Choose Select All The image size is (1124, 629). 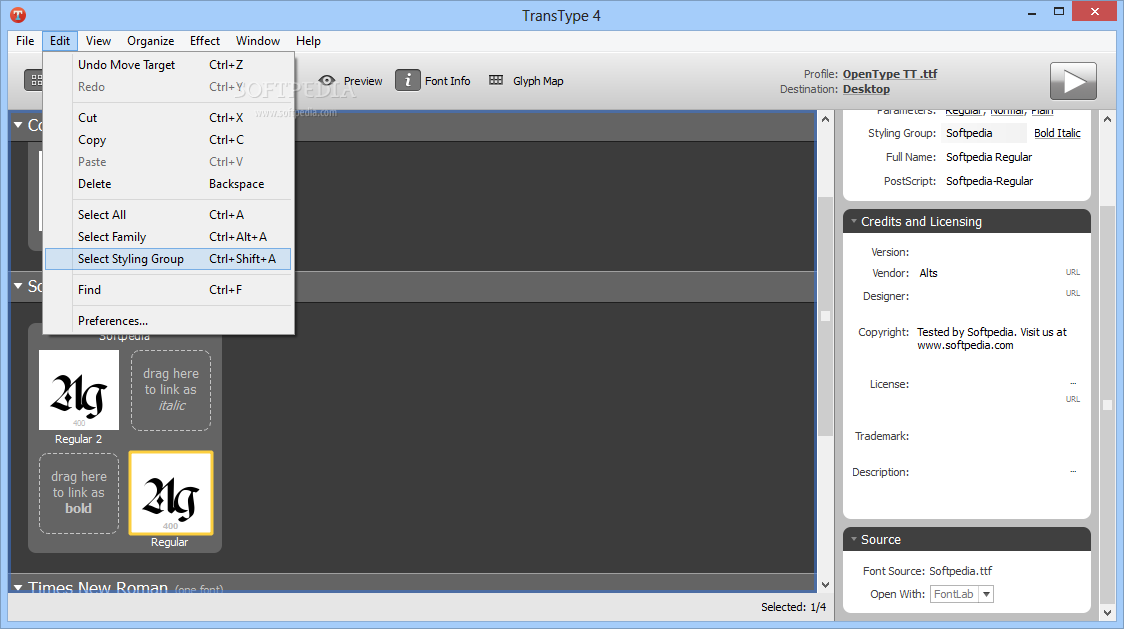pos(168,214)
